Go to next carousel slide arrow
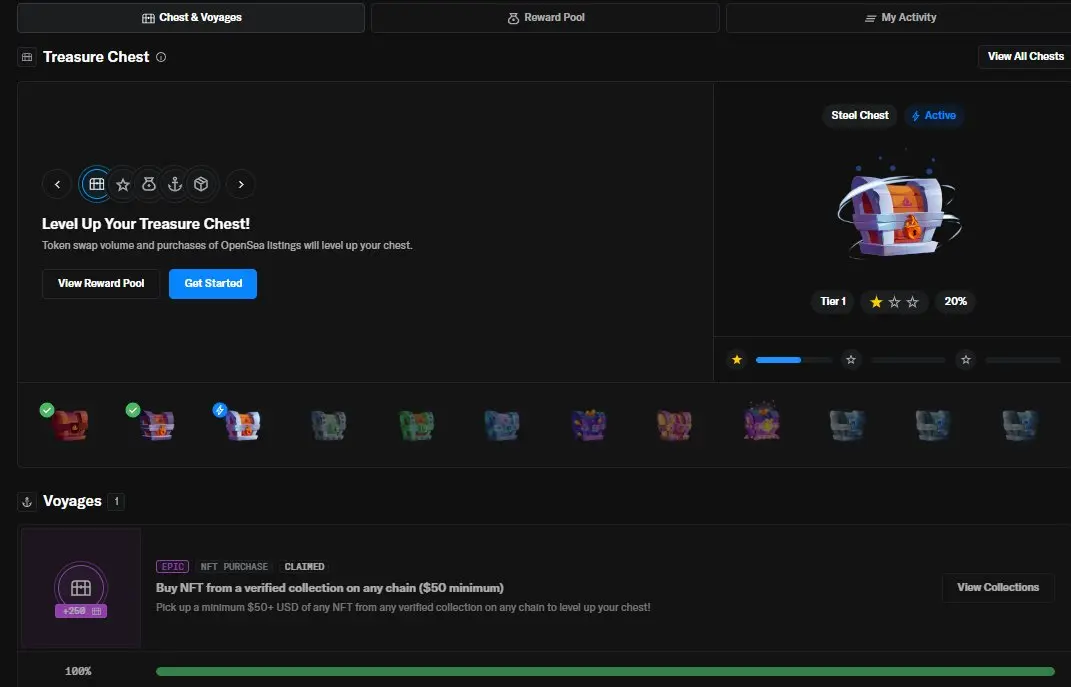Image resolution: width=1071 pixels, height=687 pixels. [240, 184]
